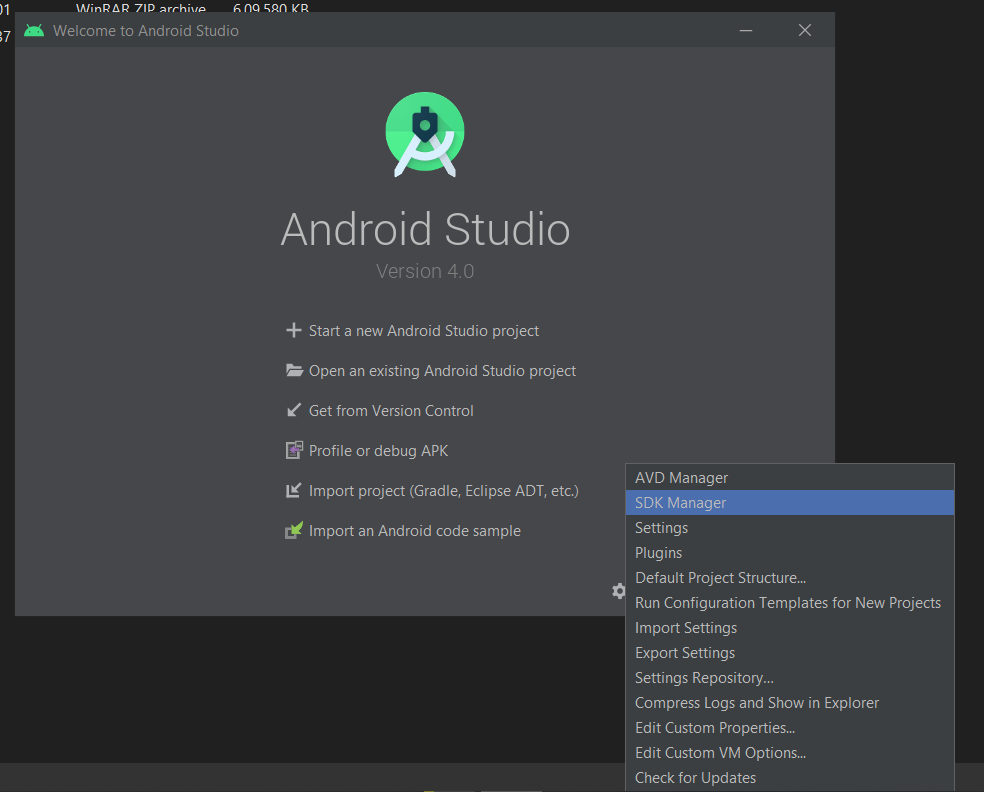Select Default Project Structure...
Image resolution: width=984 pixels, height=792 pixels.
pyautogui.click(x=789, y=578)
